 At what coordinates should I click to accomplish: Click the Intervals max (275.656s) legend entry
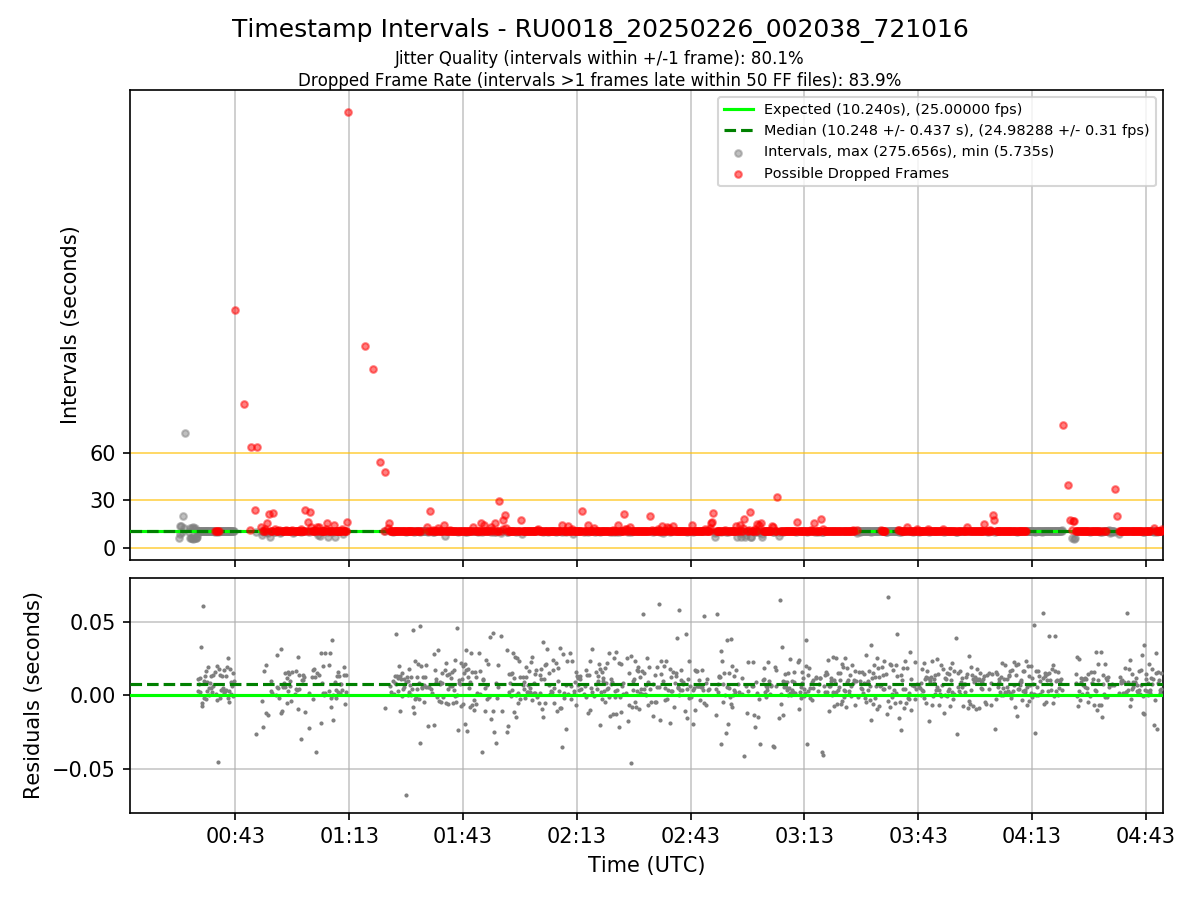click(x=909, y=151)
